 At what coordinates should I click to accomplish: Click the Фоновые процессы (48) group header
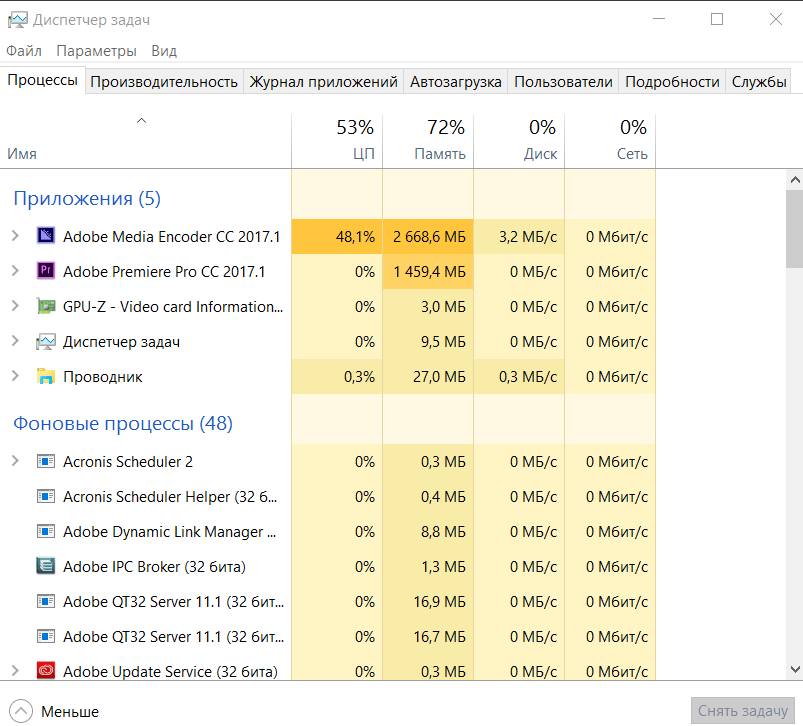[123, 423]
